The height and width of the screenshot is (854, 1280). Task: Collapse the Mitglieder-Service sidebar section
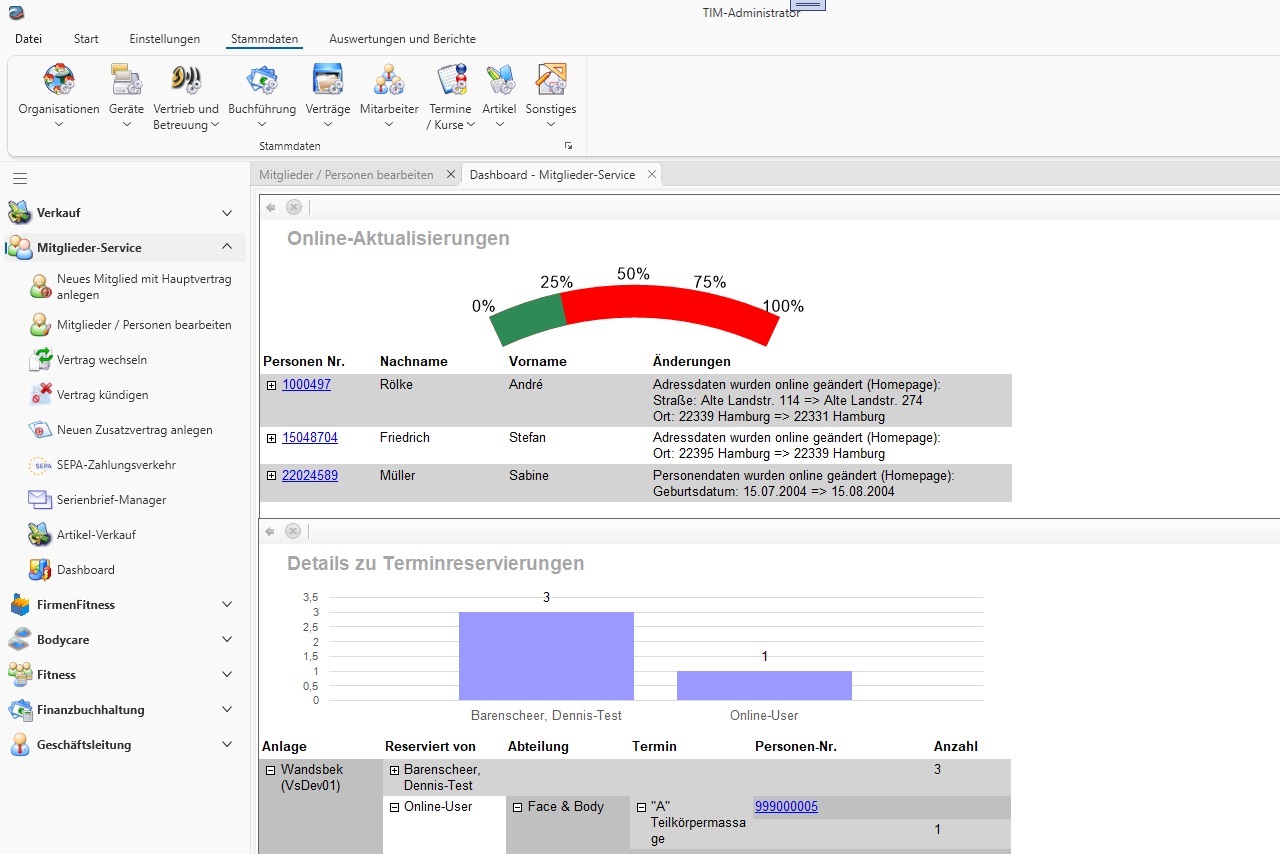pos(228,247)
